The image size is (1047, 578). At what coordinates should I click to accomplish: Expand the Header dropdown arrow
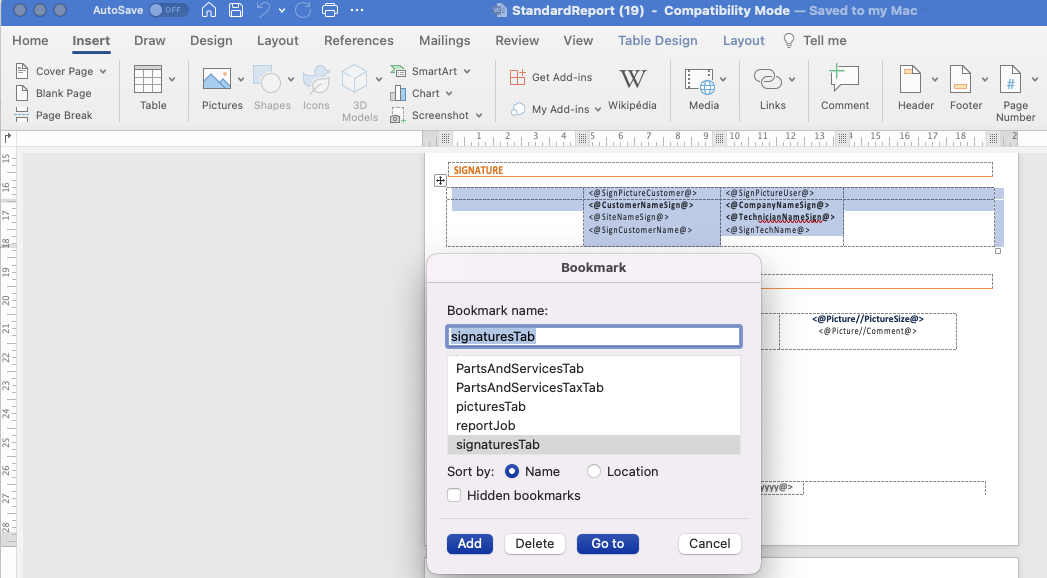point(935,79)
